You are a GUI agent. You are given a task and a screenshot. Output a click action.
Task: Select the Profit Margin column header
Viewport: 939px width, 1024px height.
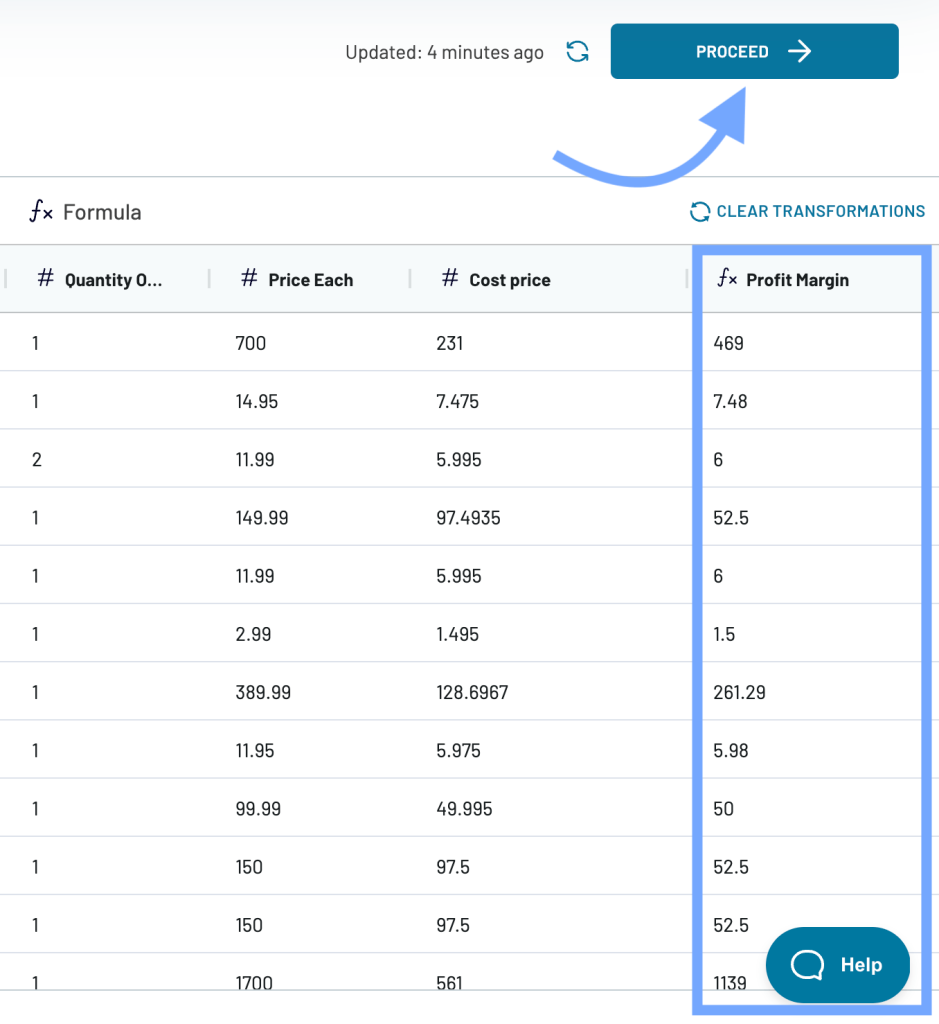click(x=812, y=280)
